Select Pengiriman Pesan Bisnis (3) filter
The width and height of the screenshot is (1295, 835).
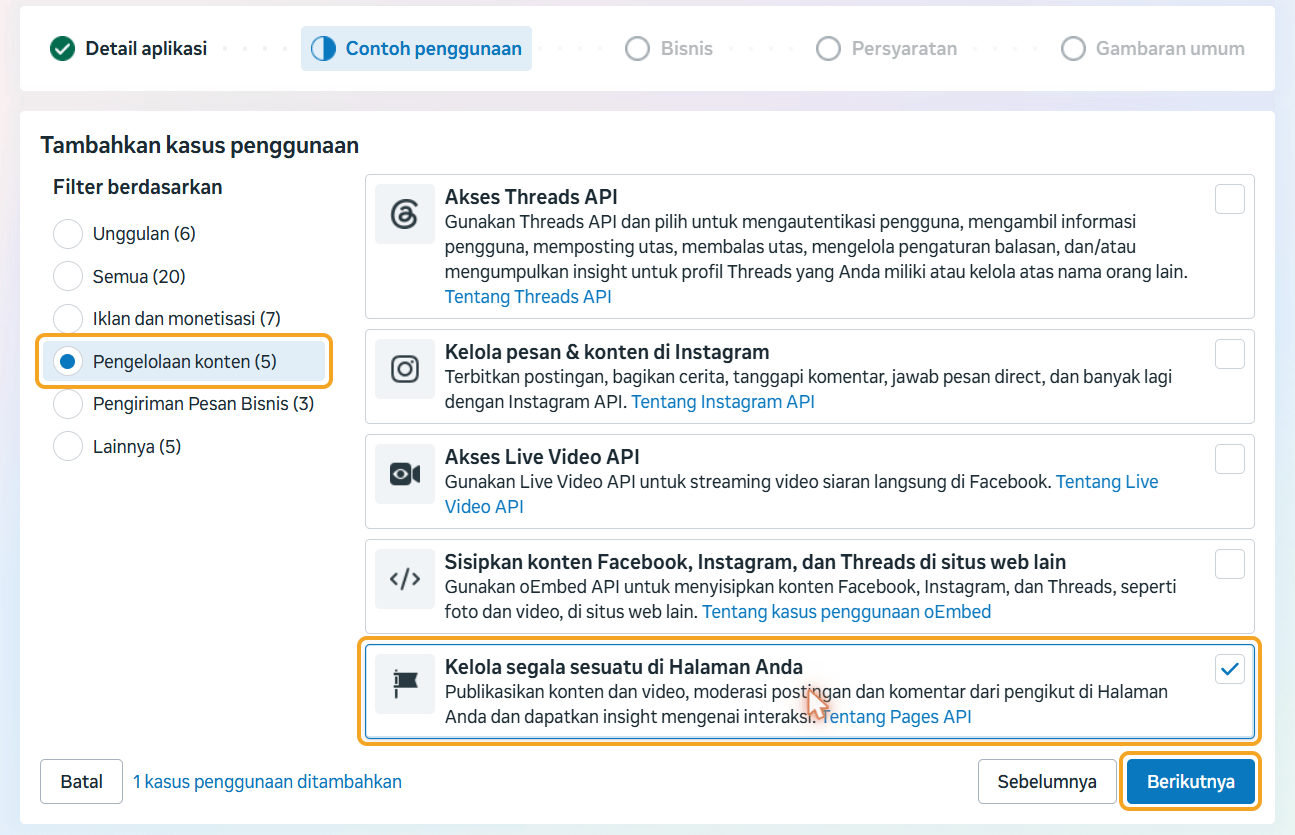tap(68, 404)
